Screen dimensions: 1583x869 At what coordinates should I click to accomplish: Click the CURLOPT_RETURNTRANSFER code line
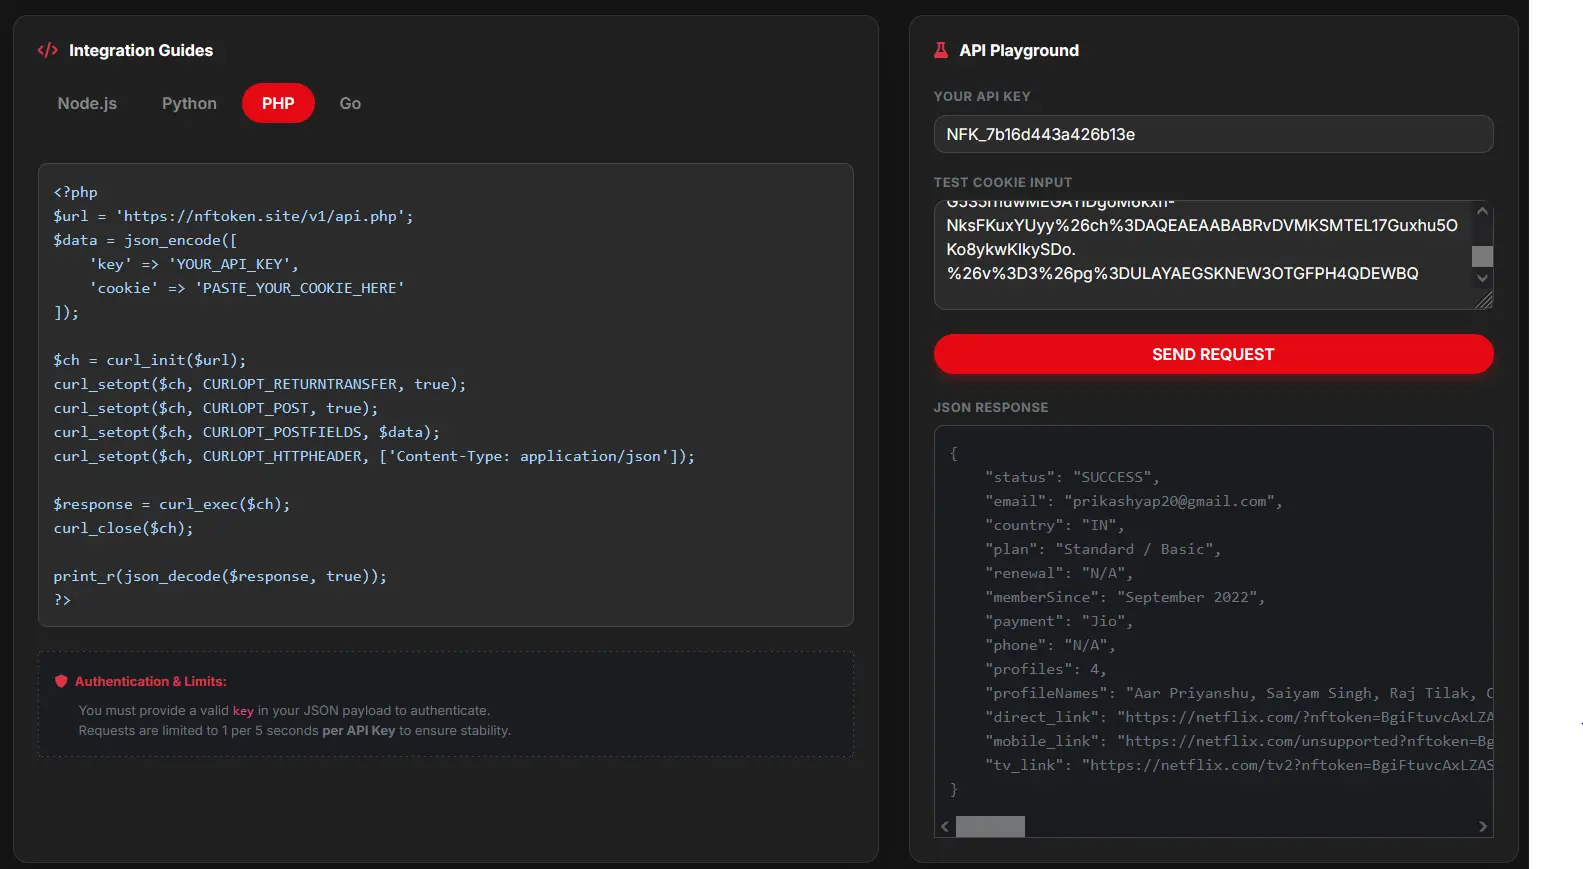pyautogui.click(x=260, y=384)
